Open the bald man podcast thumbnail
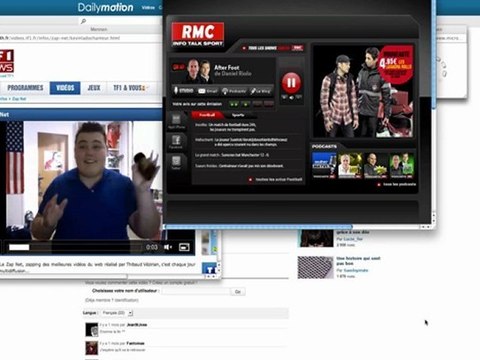Viewport: 480px width, 360px height. pyautogui.click(x=376, y=165)
